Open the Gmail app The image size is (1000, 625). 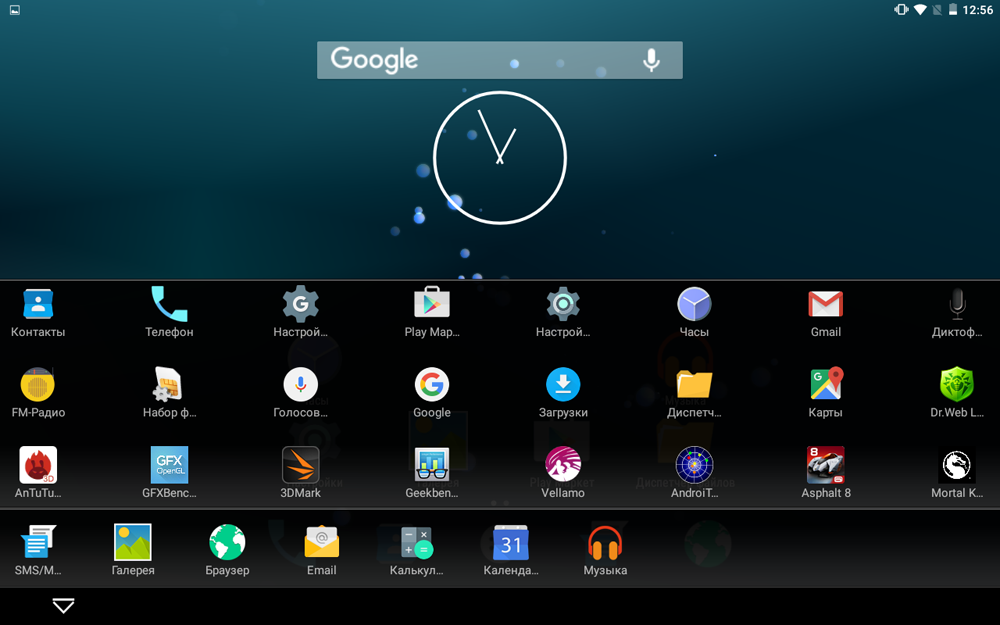click(825, 304)
